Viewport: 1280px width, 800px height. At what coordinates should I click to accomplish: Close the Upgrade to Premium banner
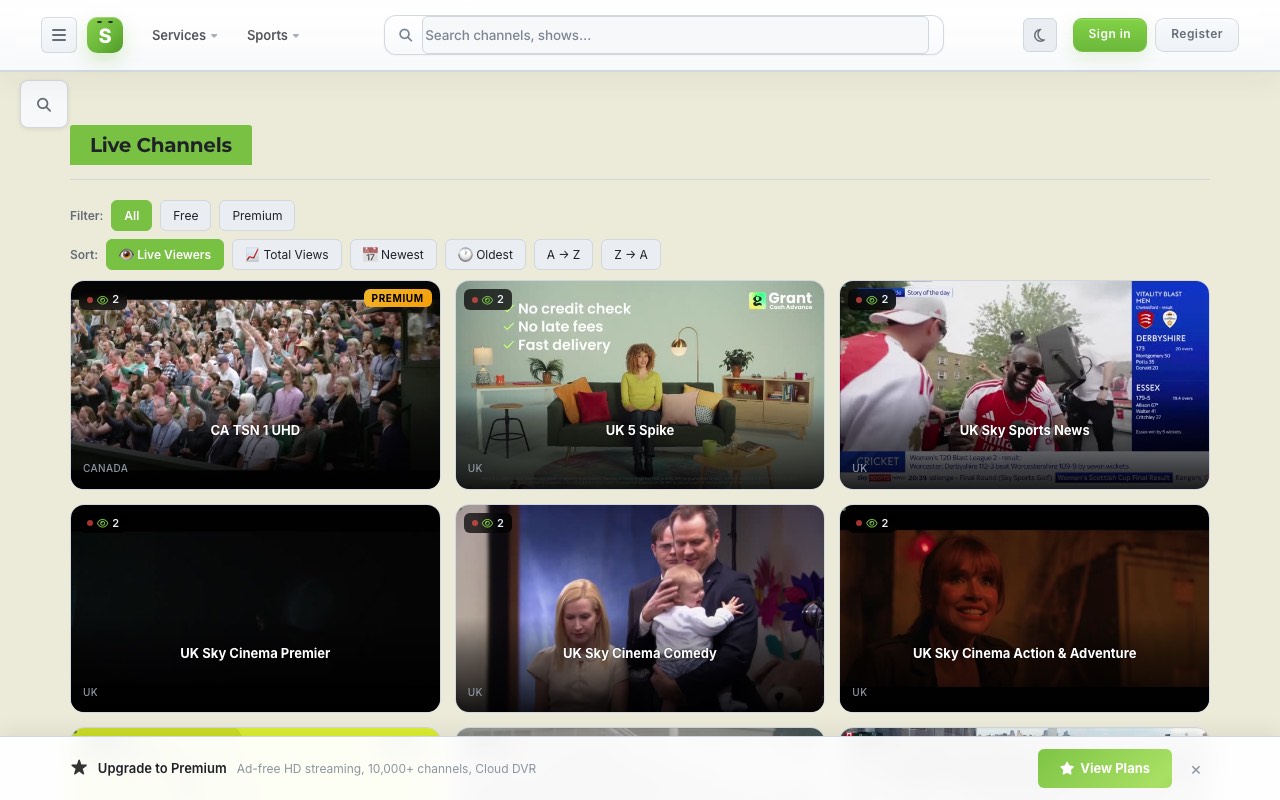point(1196,769)
